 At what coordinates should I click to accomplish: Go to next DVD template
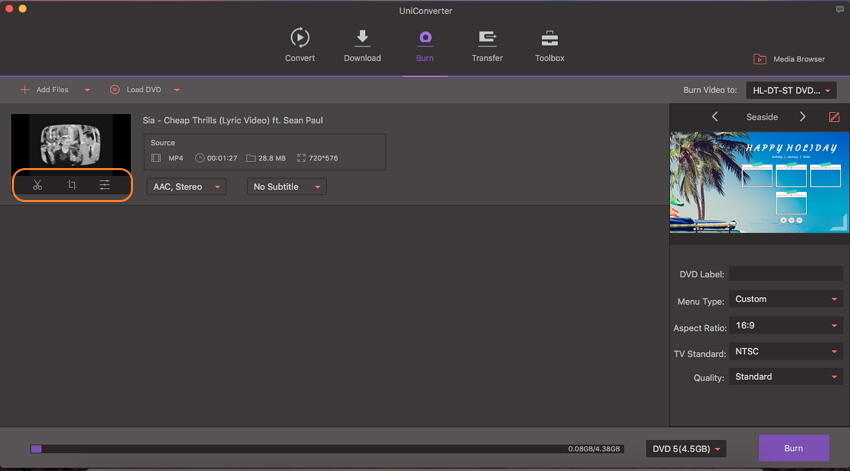click(x=803, y=117)
